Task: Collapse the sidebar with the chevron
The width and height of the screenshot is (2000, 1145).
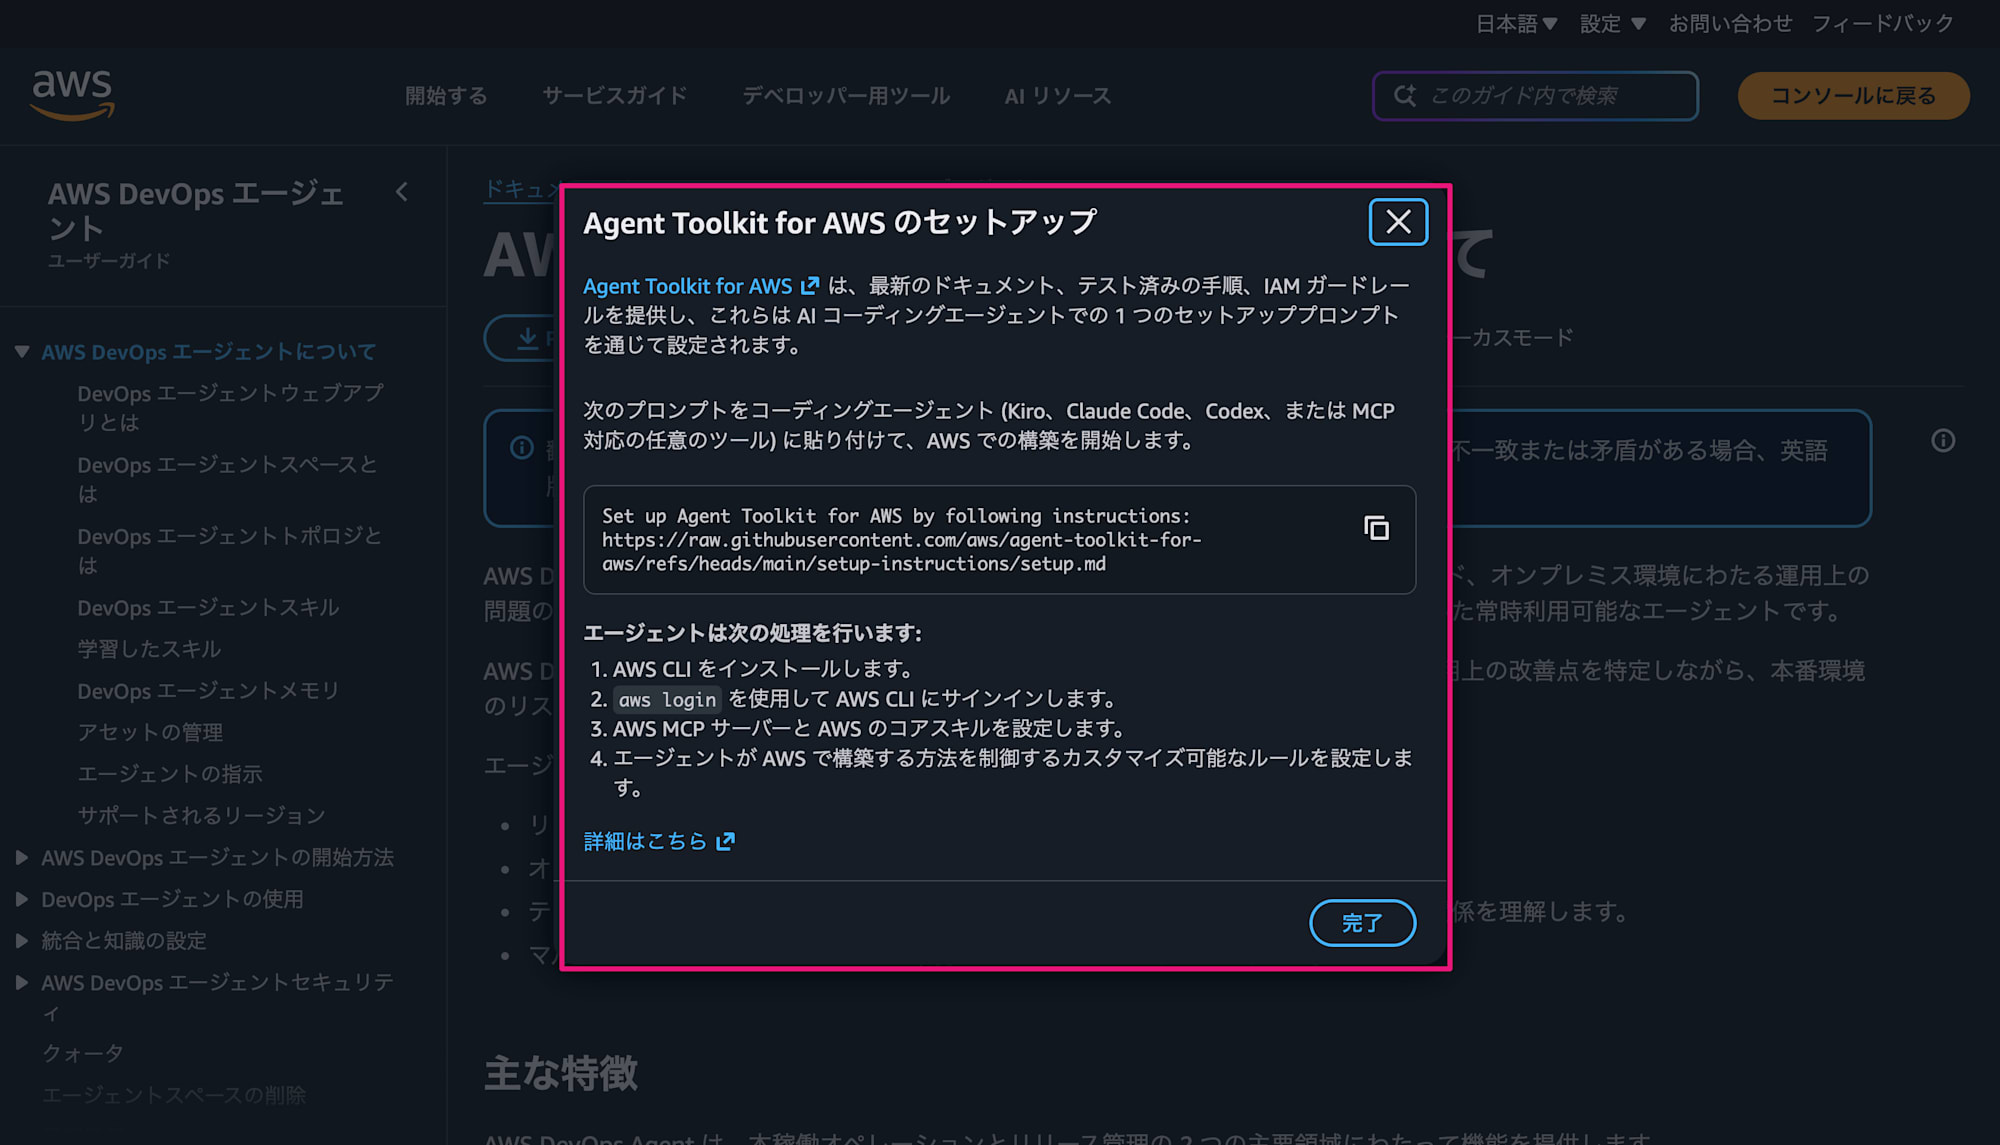Action: coord(402,192)
